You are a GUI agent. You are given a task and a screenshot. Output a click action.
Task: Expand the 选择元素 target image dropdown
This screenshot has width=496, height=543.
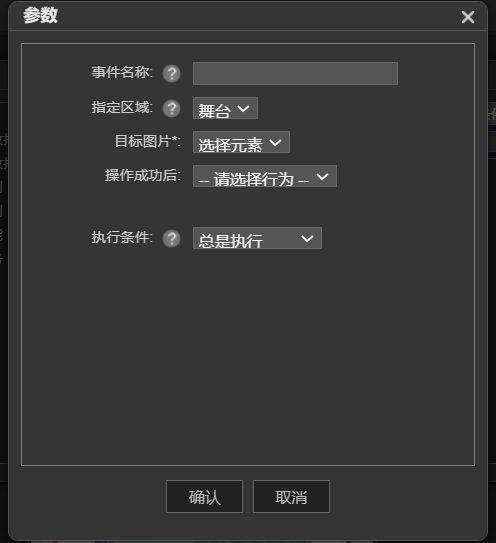point(241,142)
